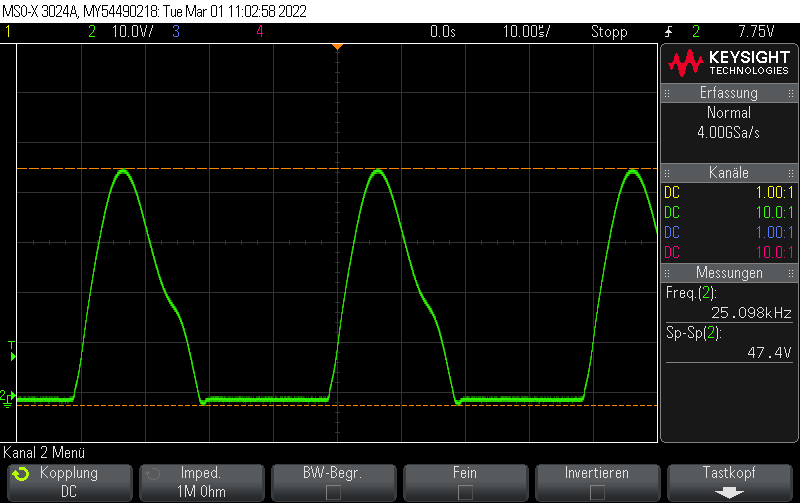Click the orange trigger time reference marker
This screenshot has width=800, height=503.
[337, 47]
